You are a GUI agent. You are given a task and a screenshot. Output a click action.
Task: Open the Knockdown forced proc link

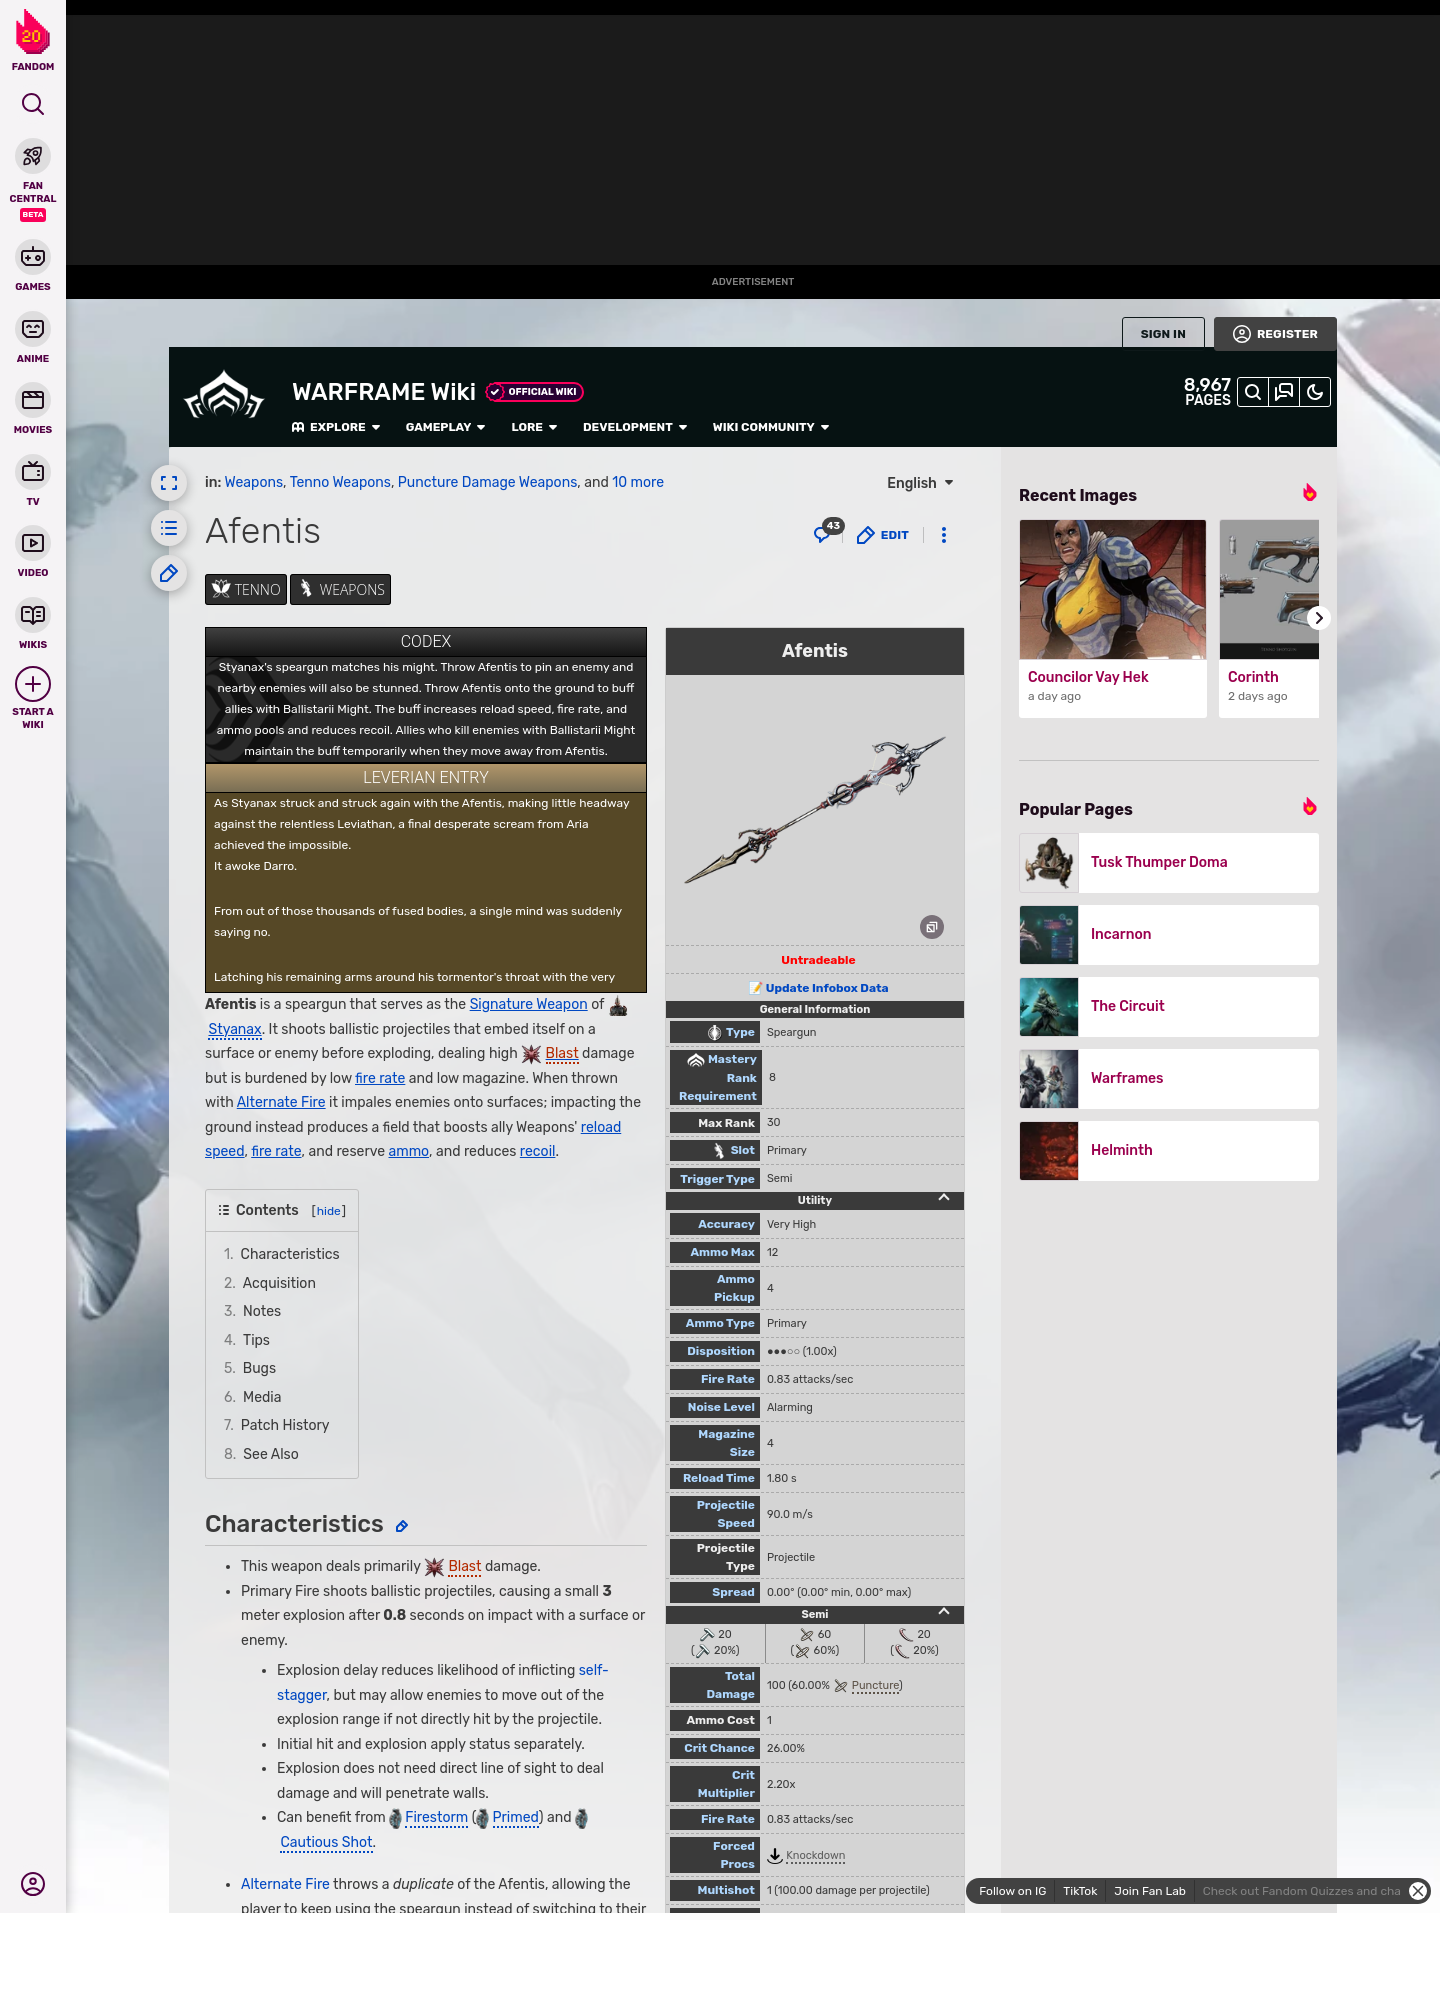pyautogui.click(x=815, y=1856)
